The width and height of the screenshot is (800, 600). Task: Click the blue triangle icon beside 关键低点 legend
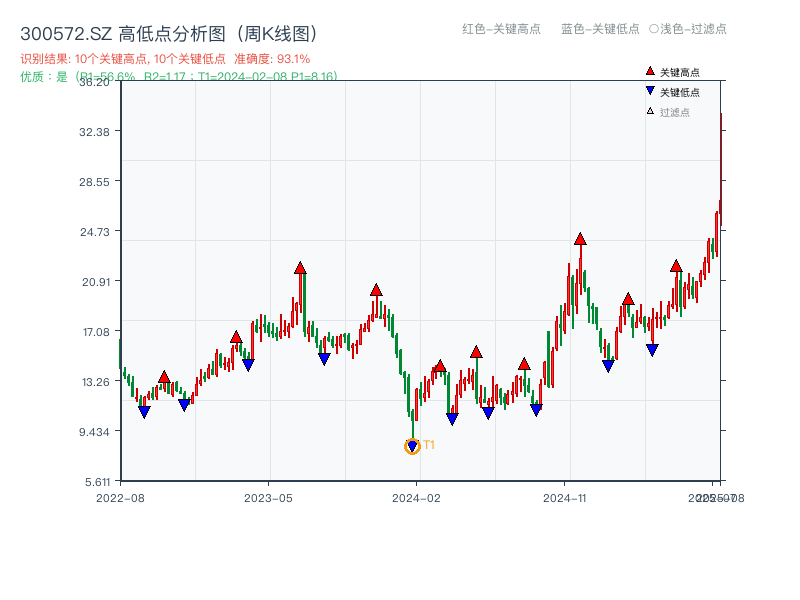point(650,91)
